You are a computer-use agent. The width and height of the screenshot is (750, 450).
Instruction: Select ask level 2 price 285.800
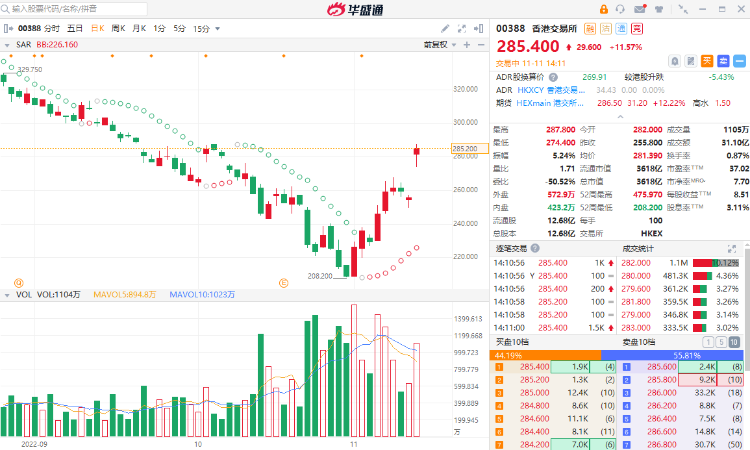point(662,380)
